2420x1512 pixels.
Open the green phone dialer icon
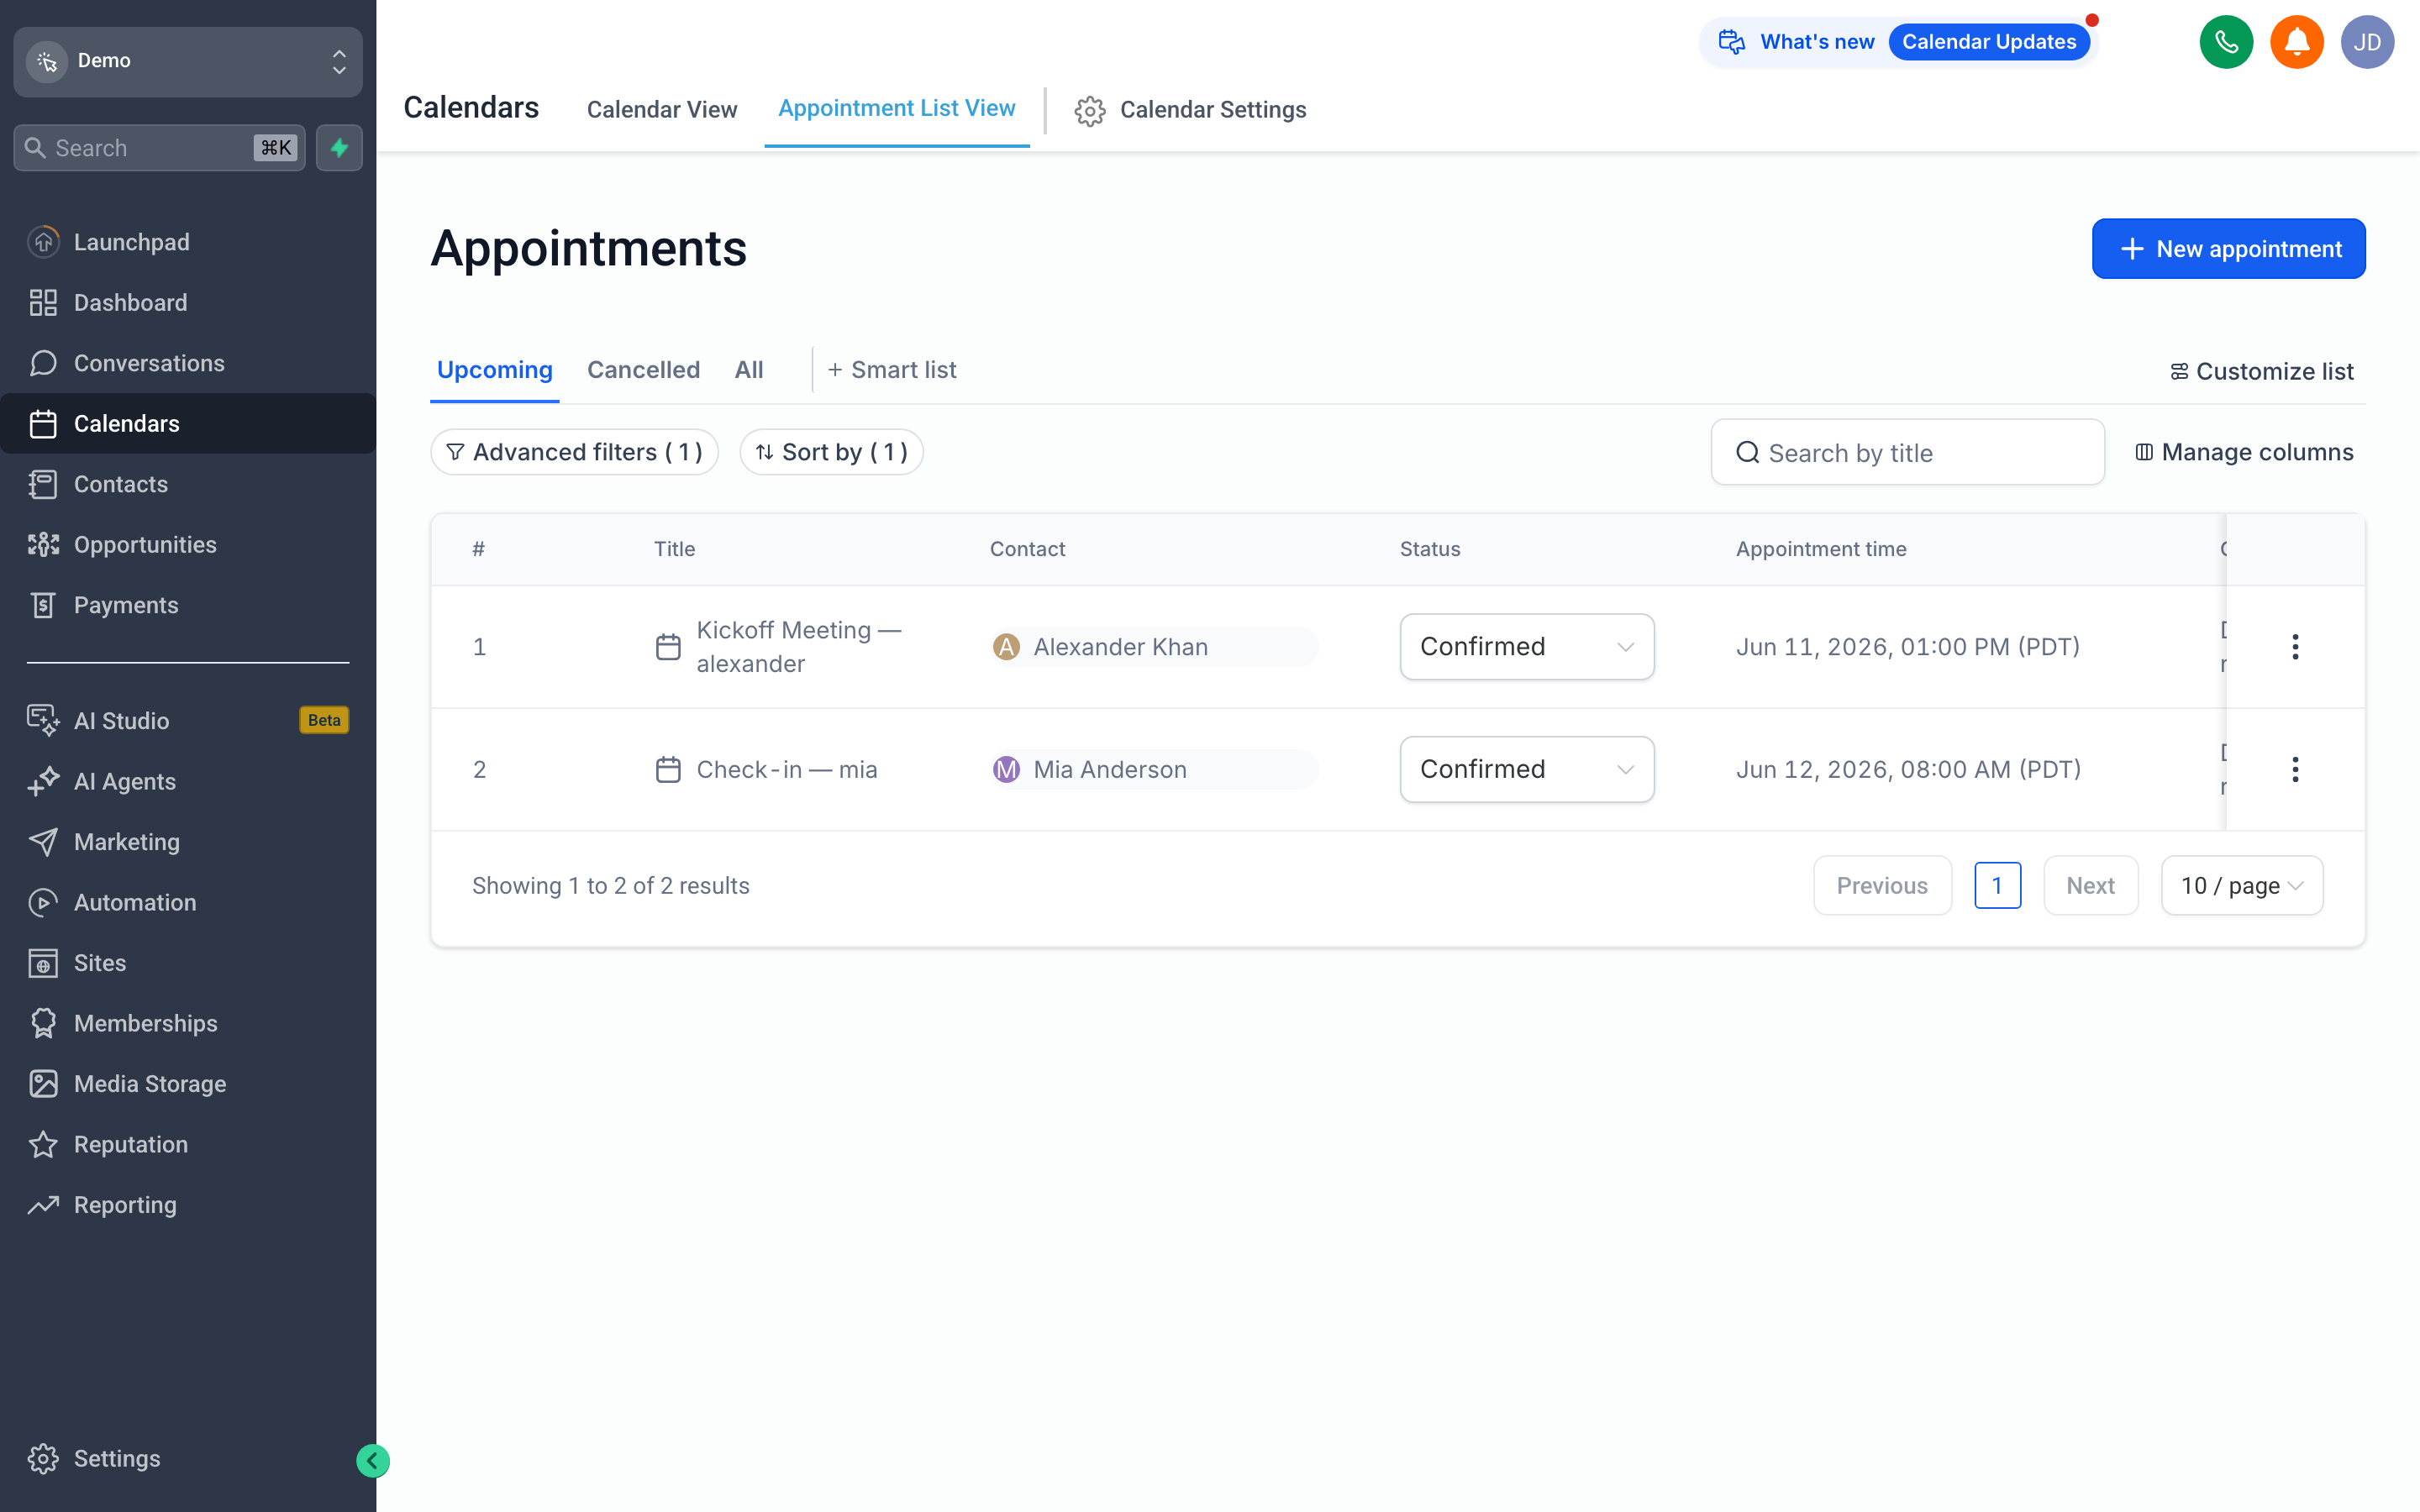click(x=2226, y=42)
